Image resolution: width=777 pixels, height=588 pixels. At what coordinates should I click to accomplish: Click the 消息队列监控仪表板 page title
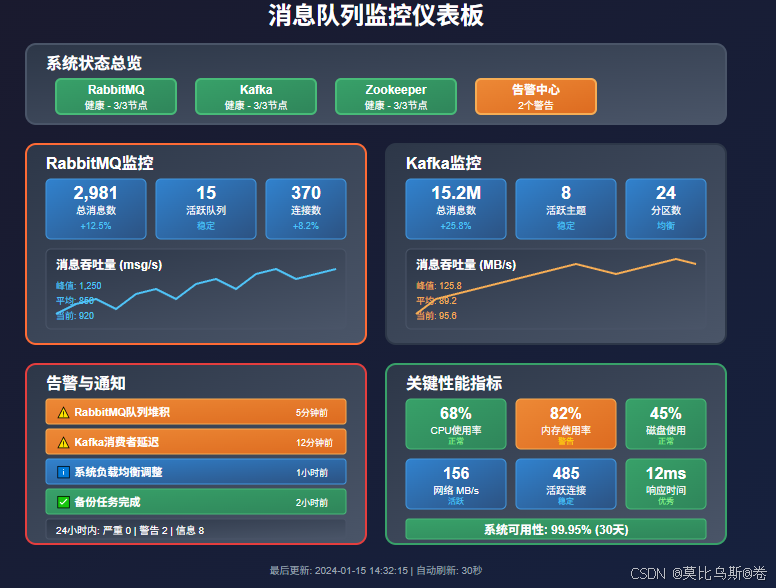[x=376, y=15]
